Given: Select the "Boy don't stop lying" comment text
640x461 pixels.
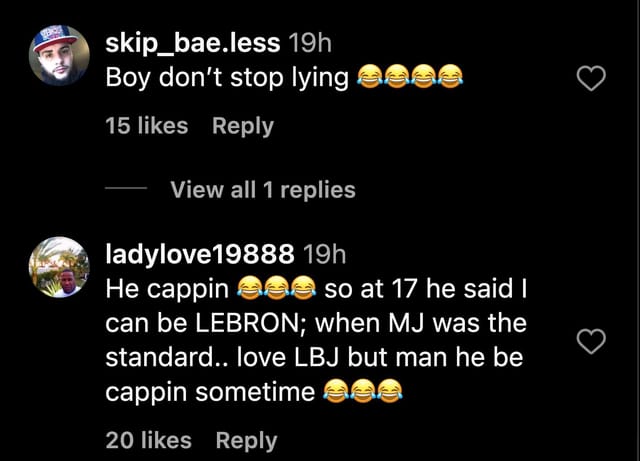Looking at the screenshot, I should coord(227,78).
